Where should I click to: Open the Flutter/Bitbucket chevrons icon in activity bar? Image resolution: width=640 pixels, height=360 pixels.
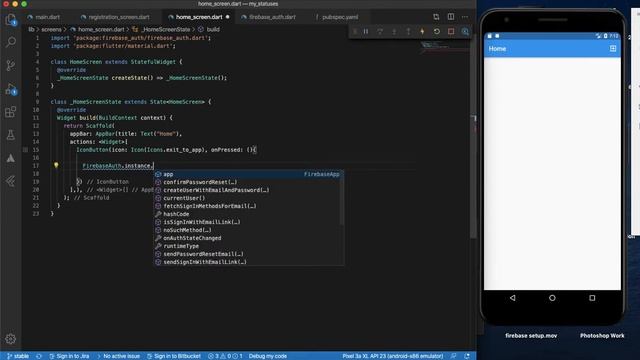[11, 181]
